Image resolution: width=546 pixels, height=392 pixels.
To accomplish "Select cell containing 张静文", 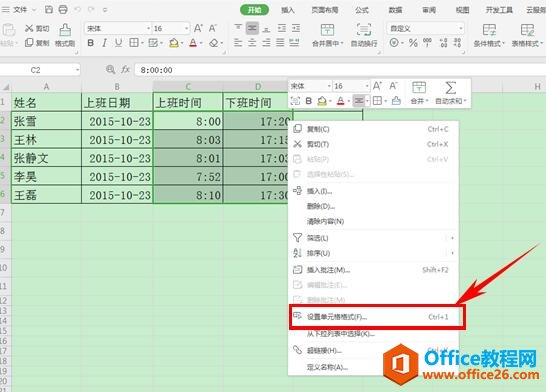I will pyautogui.click(x=47, y=158).
